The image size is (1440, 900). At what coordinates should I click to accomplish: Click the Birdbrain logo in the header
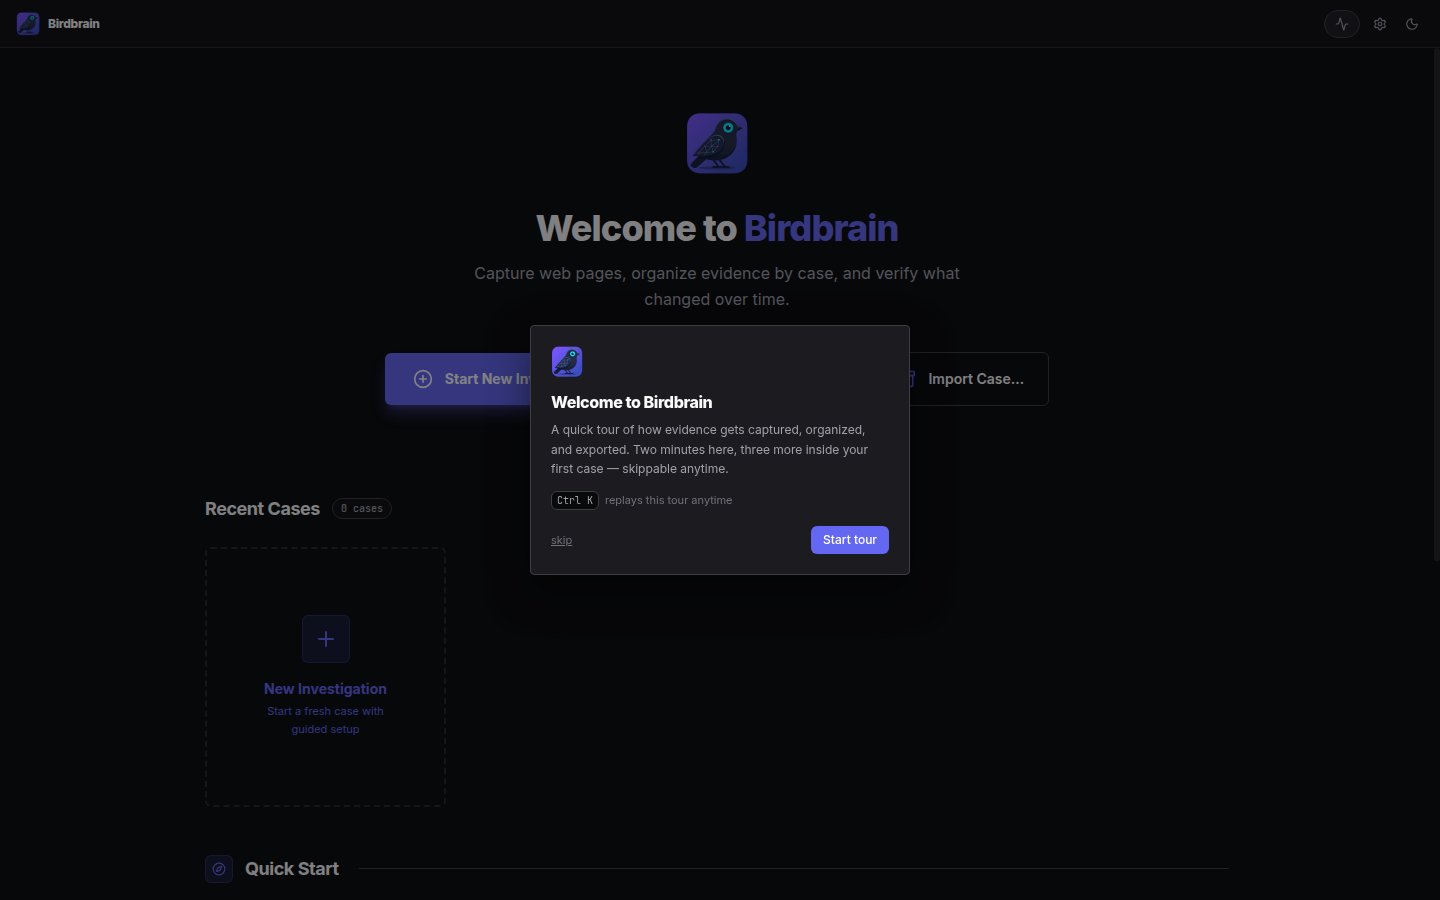[x=28, y=24]
